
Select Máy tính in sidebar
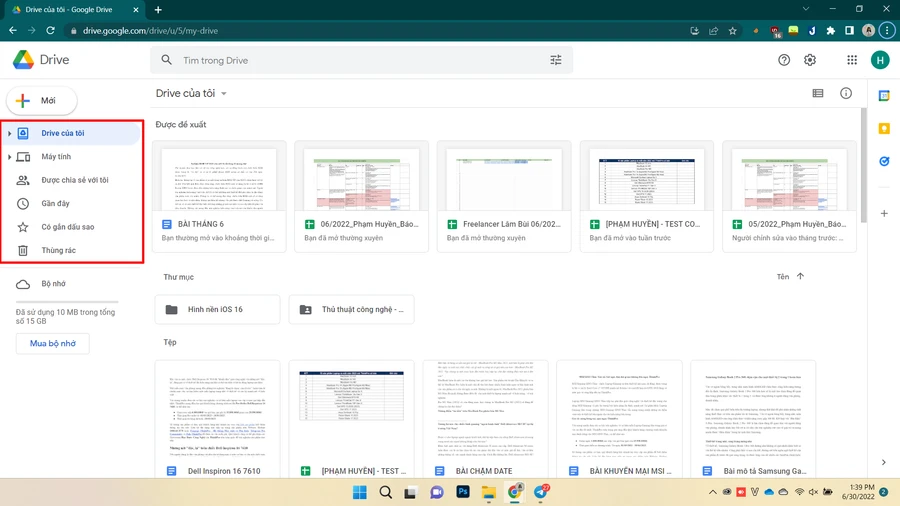click(71, 157)
